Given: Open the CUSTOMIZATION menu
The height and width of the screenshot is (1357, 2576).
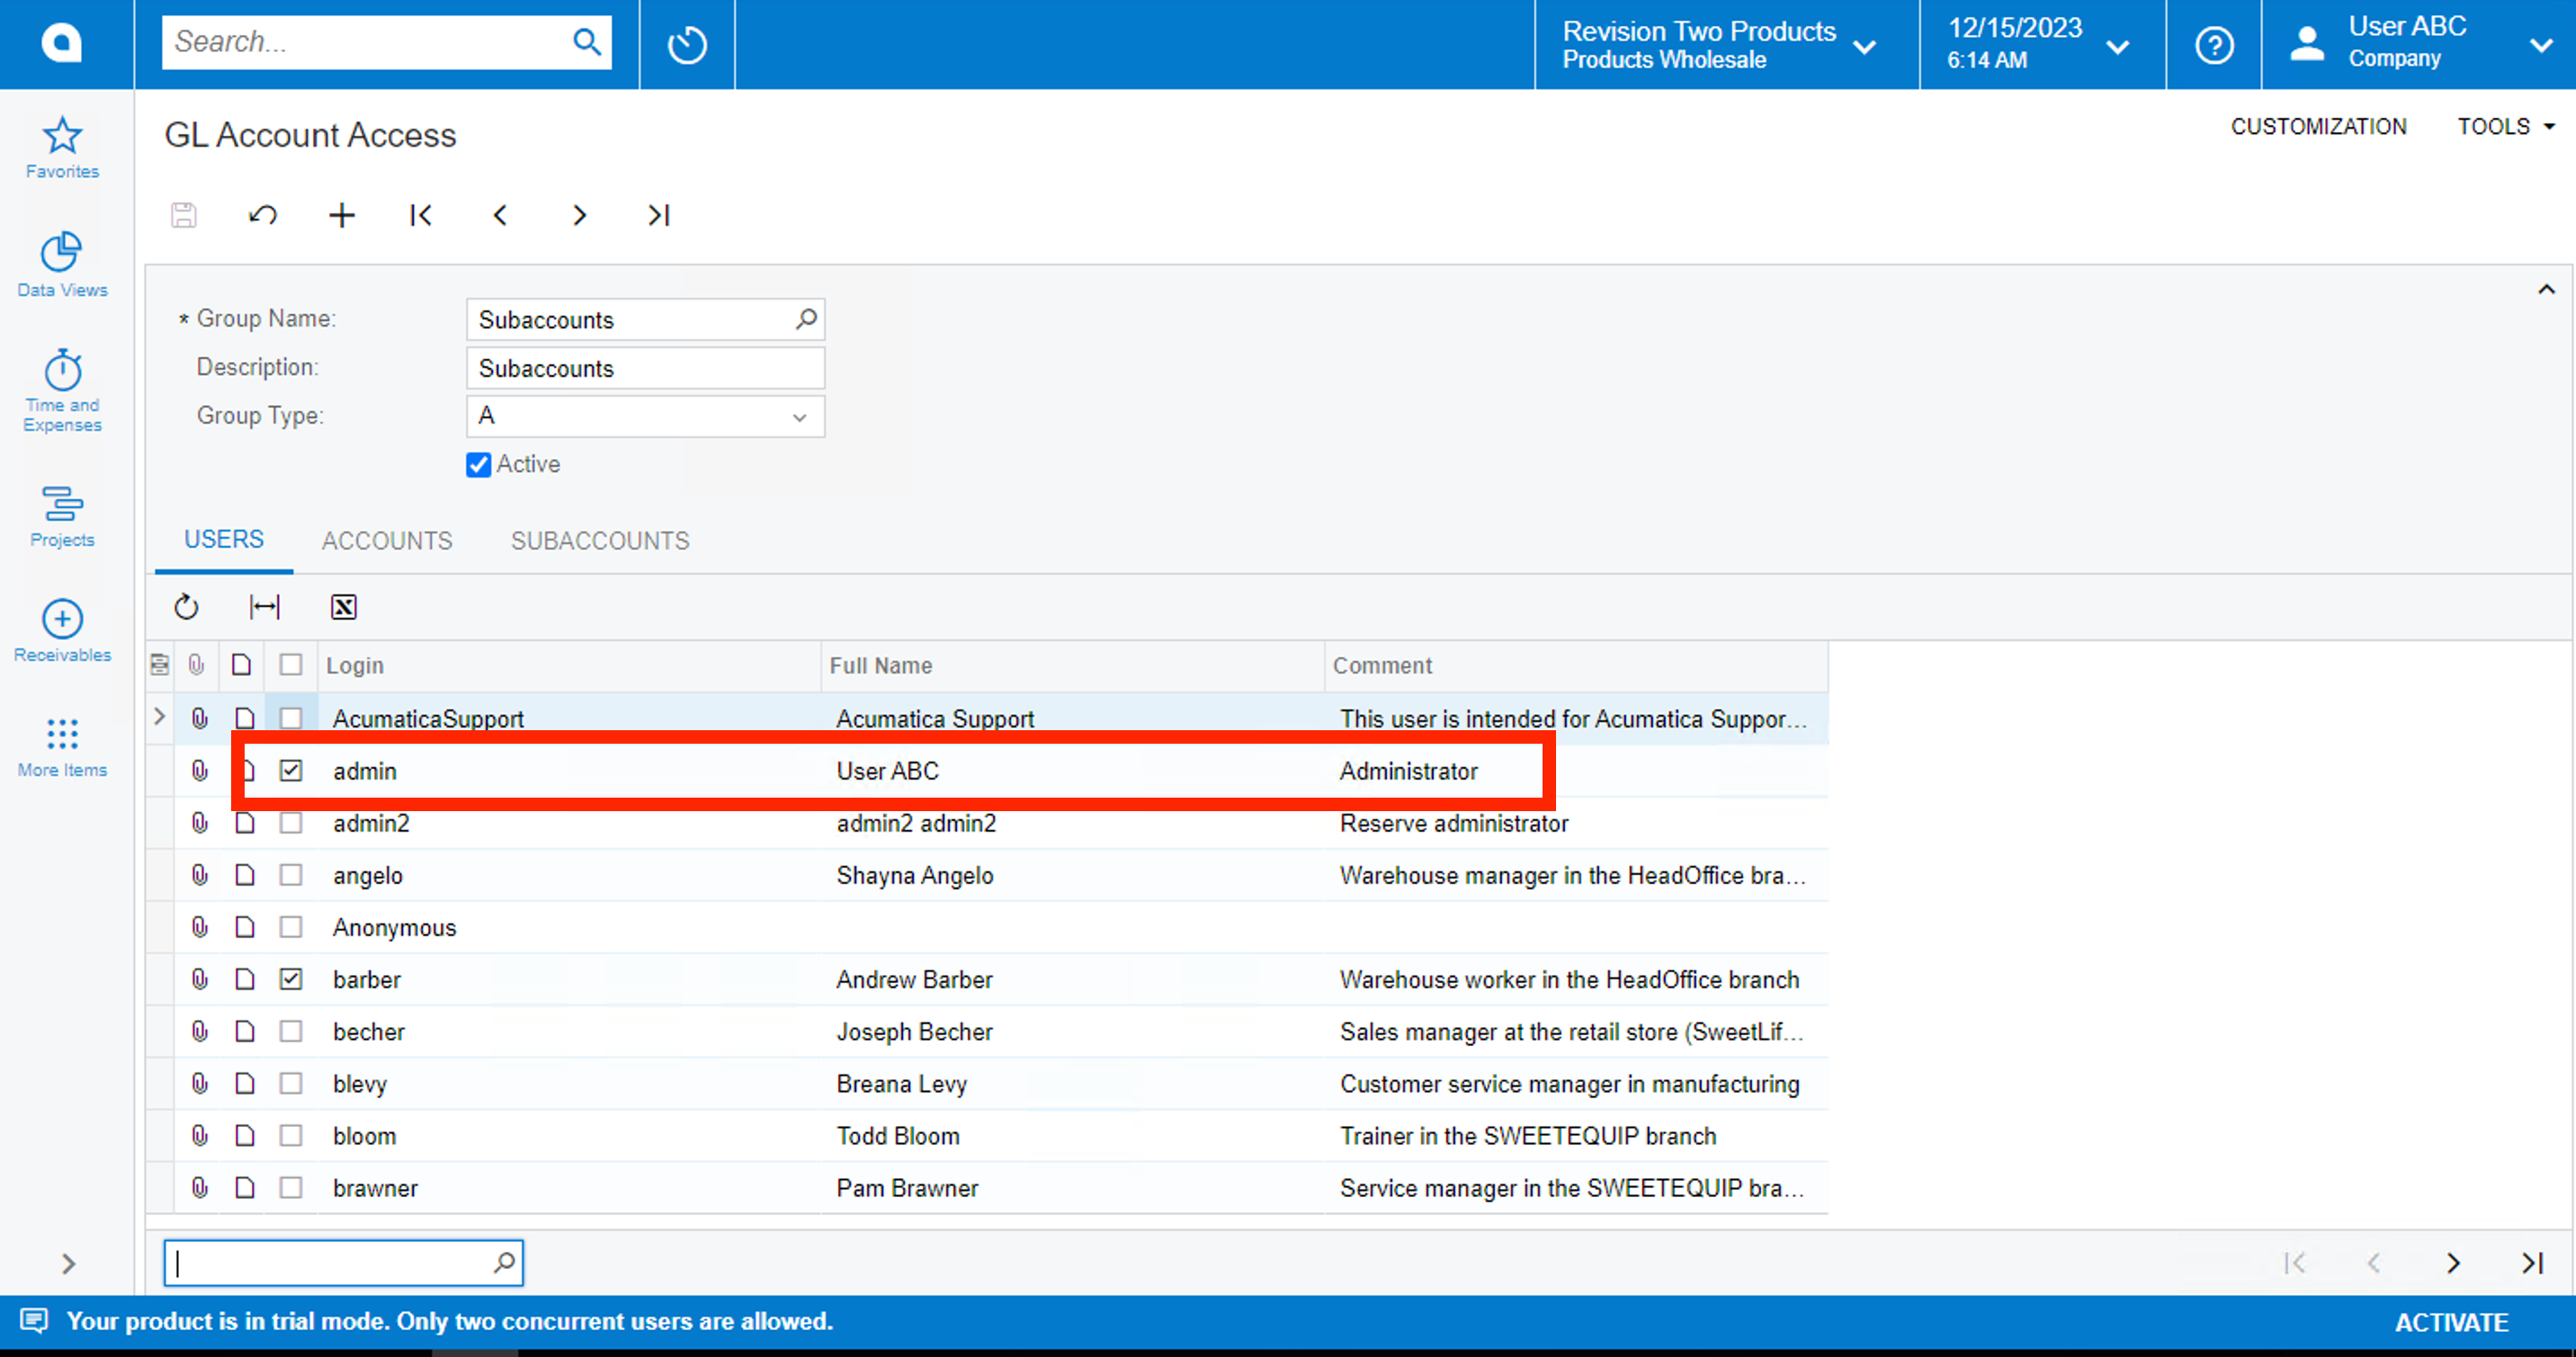Looking at the screenshot, I should coord(2318,127).
